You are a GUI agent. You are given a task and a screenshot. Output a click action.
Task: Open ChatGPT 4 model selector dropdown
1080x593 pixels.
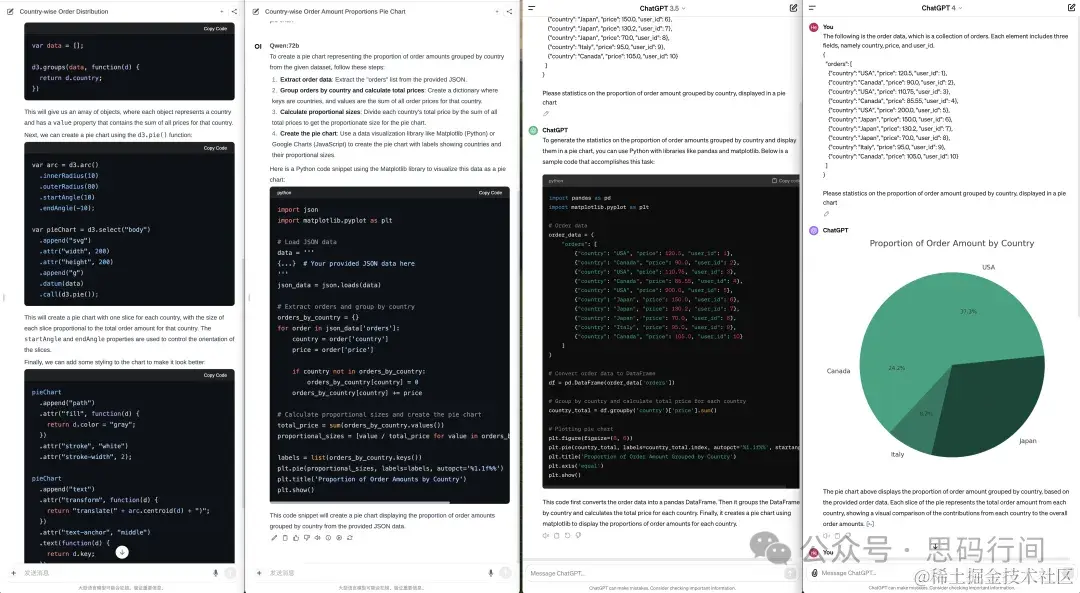pyautogui.click(x=942, y=8)
